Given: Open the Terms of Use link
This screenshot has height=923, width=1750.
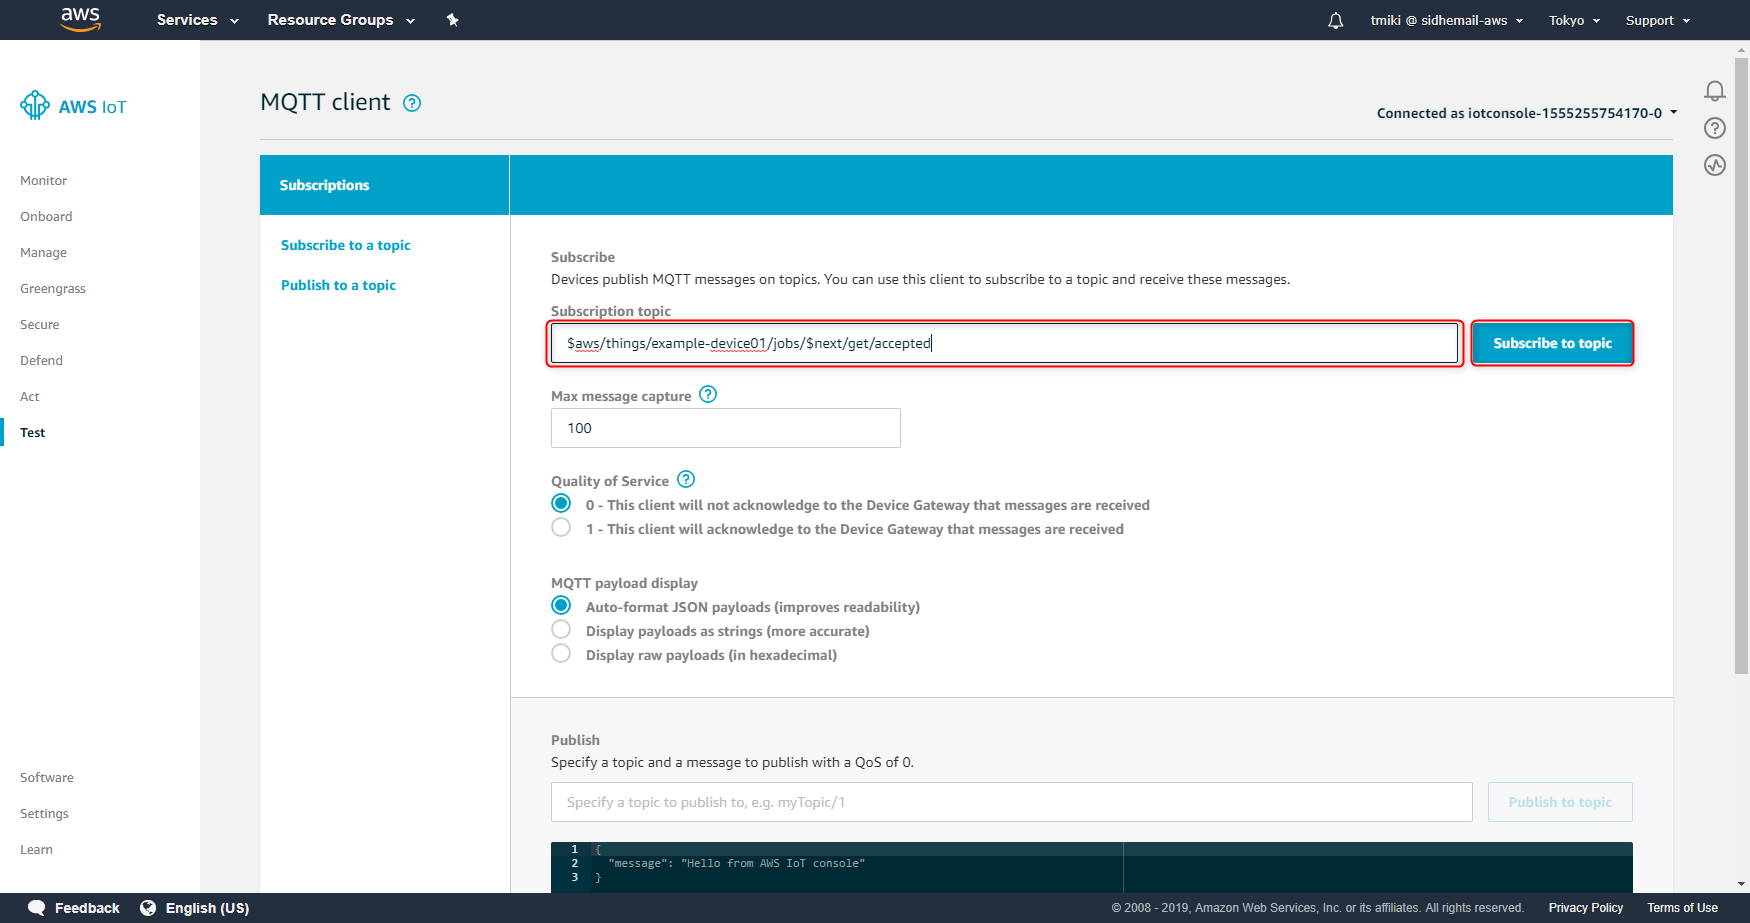Looking at the screenshot, I should pyautogui.click(x=1683, y=908).
